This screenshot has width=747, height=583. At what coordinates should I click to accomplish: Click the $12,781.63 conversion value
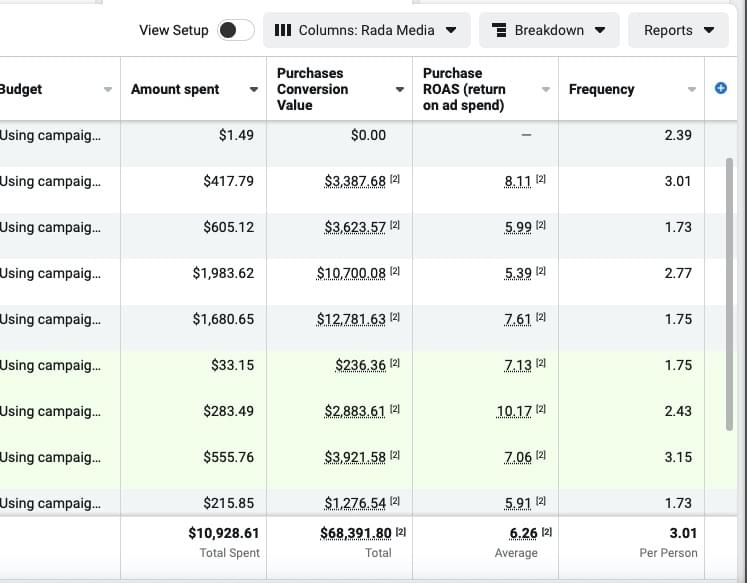tap(351, 319)
